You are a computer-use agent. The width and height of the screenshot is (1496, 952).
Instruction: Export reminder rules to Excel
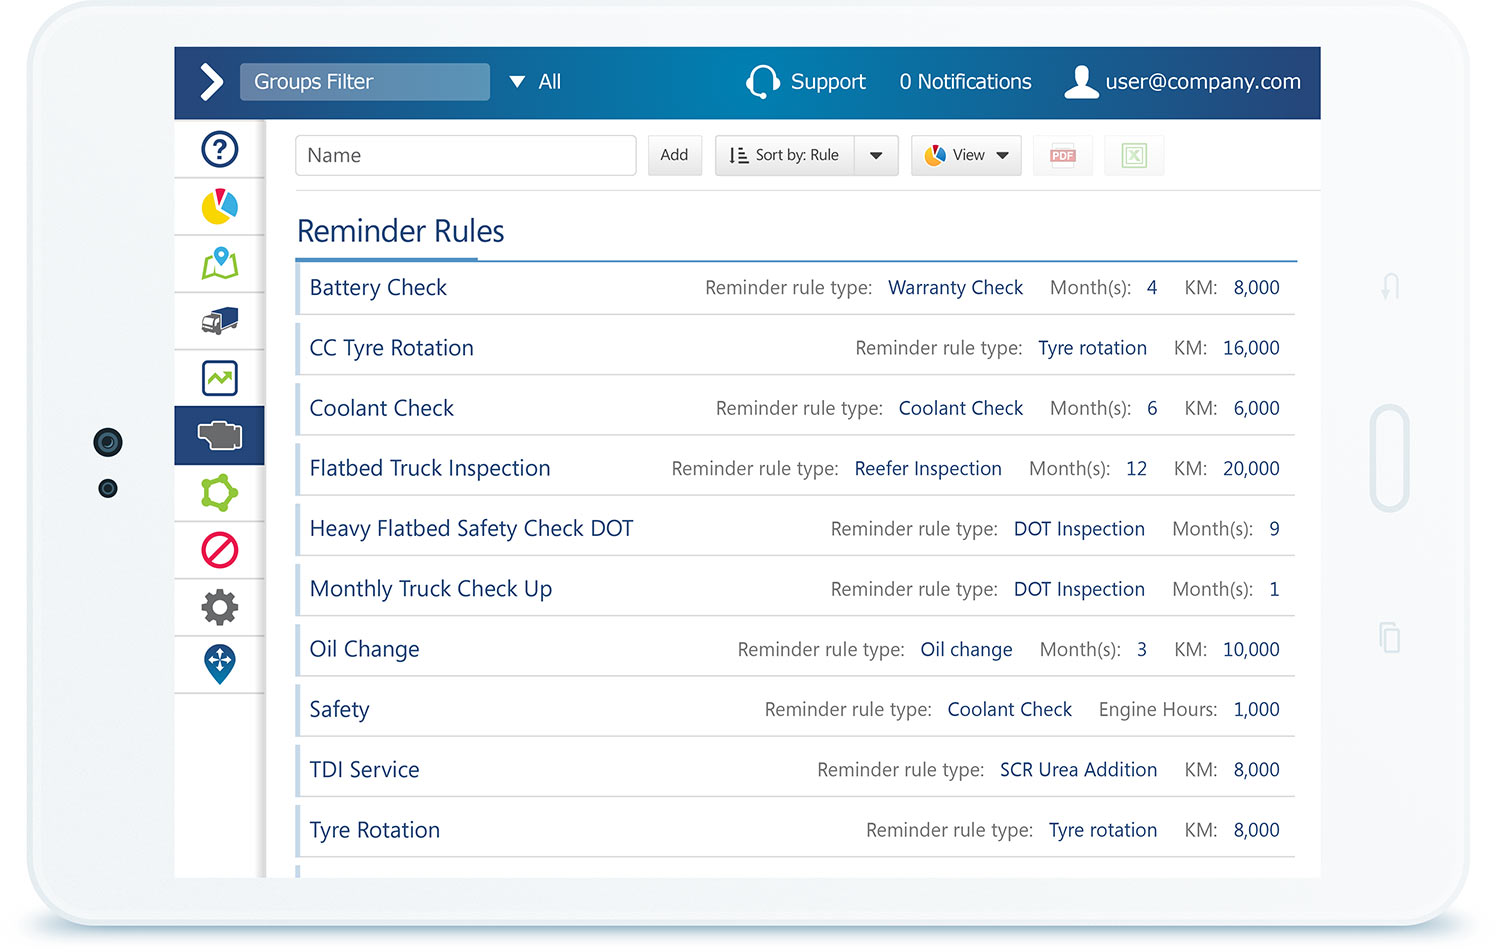click(1134, 155)
